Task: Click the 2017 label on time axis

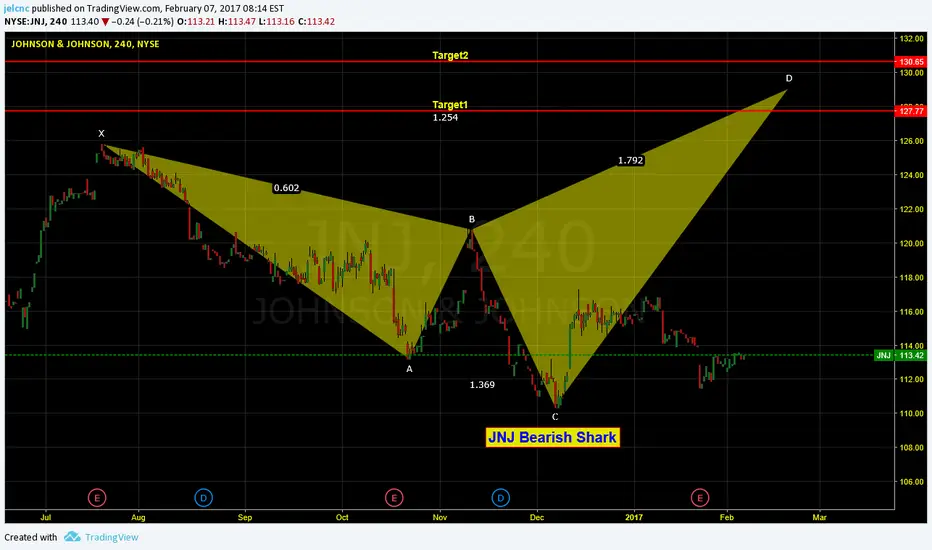Action: tap(634, 517)
